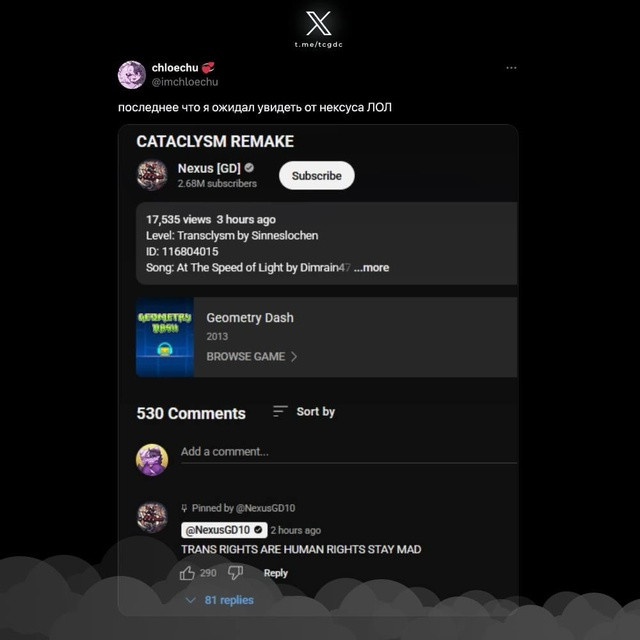Click the Nexus [GD] channel avatar

coord(152,175)
